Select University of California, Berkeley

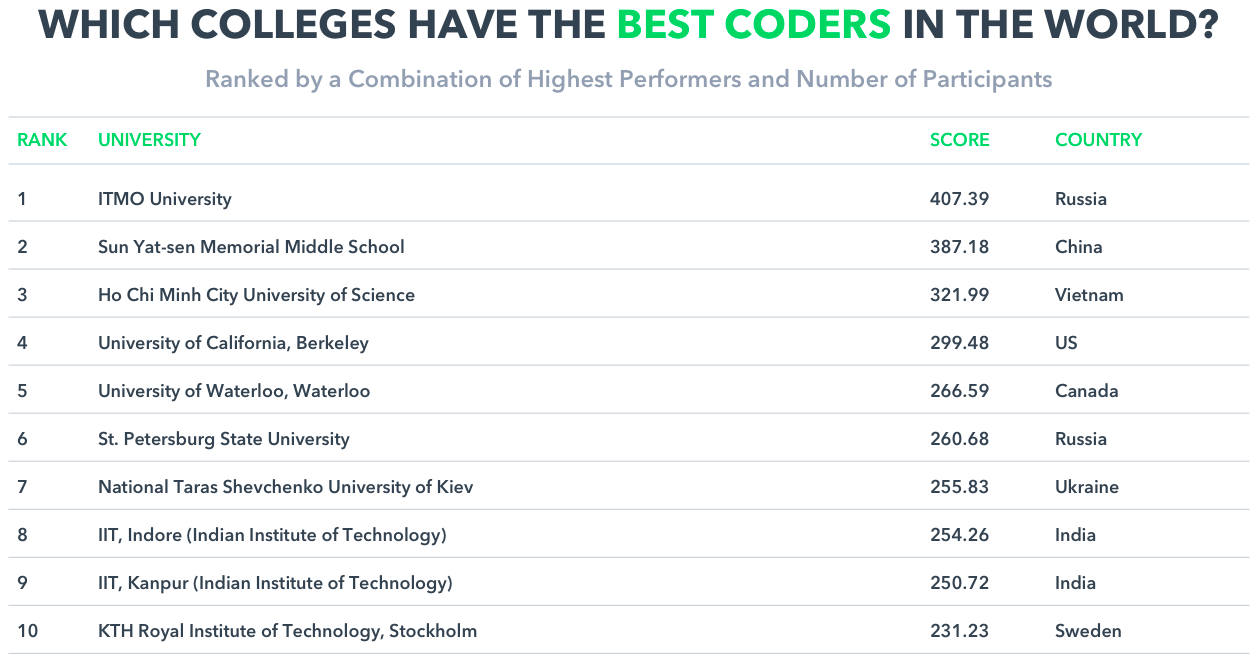(x=233, y=343)
